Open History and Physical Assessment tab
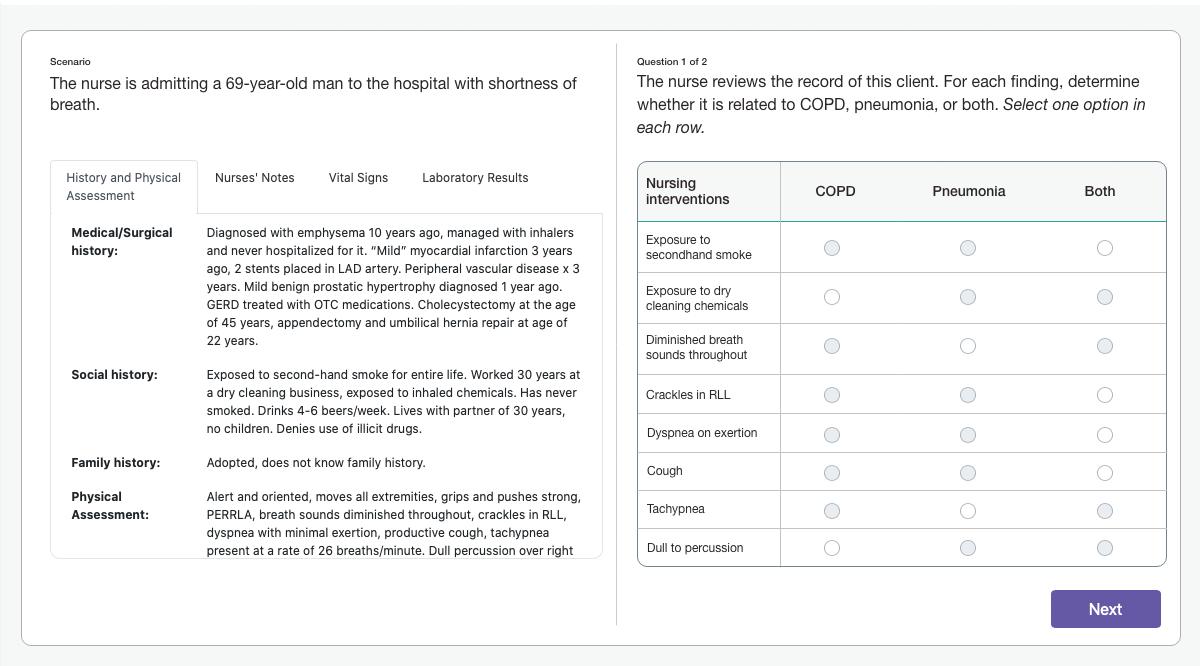This screenshot has width=1200, height=666. click(x=124, y=186)
